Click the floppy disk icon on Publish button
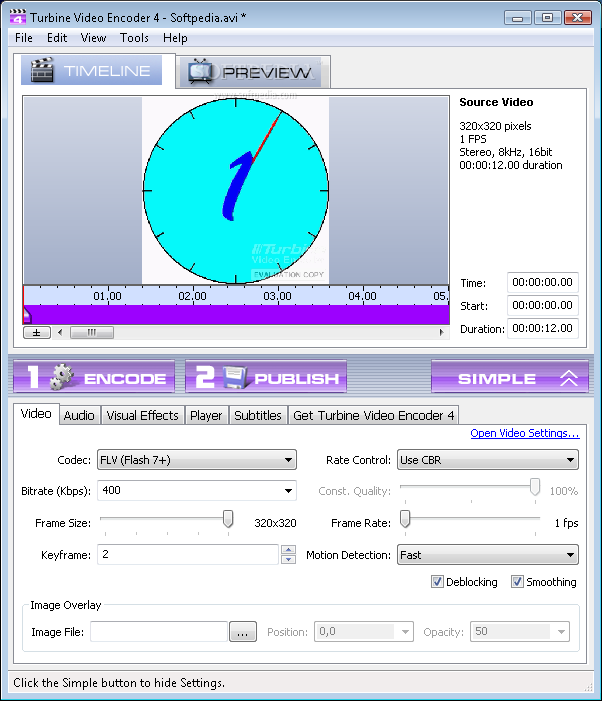The height and width of the screenshot is (701, 602). pos(235,378)
